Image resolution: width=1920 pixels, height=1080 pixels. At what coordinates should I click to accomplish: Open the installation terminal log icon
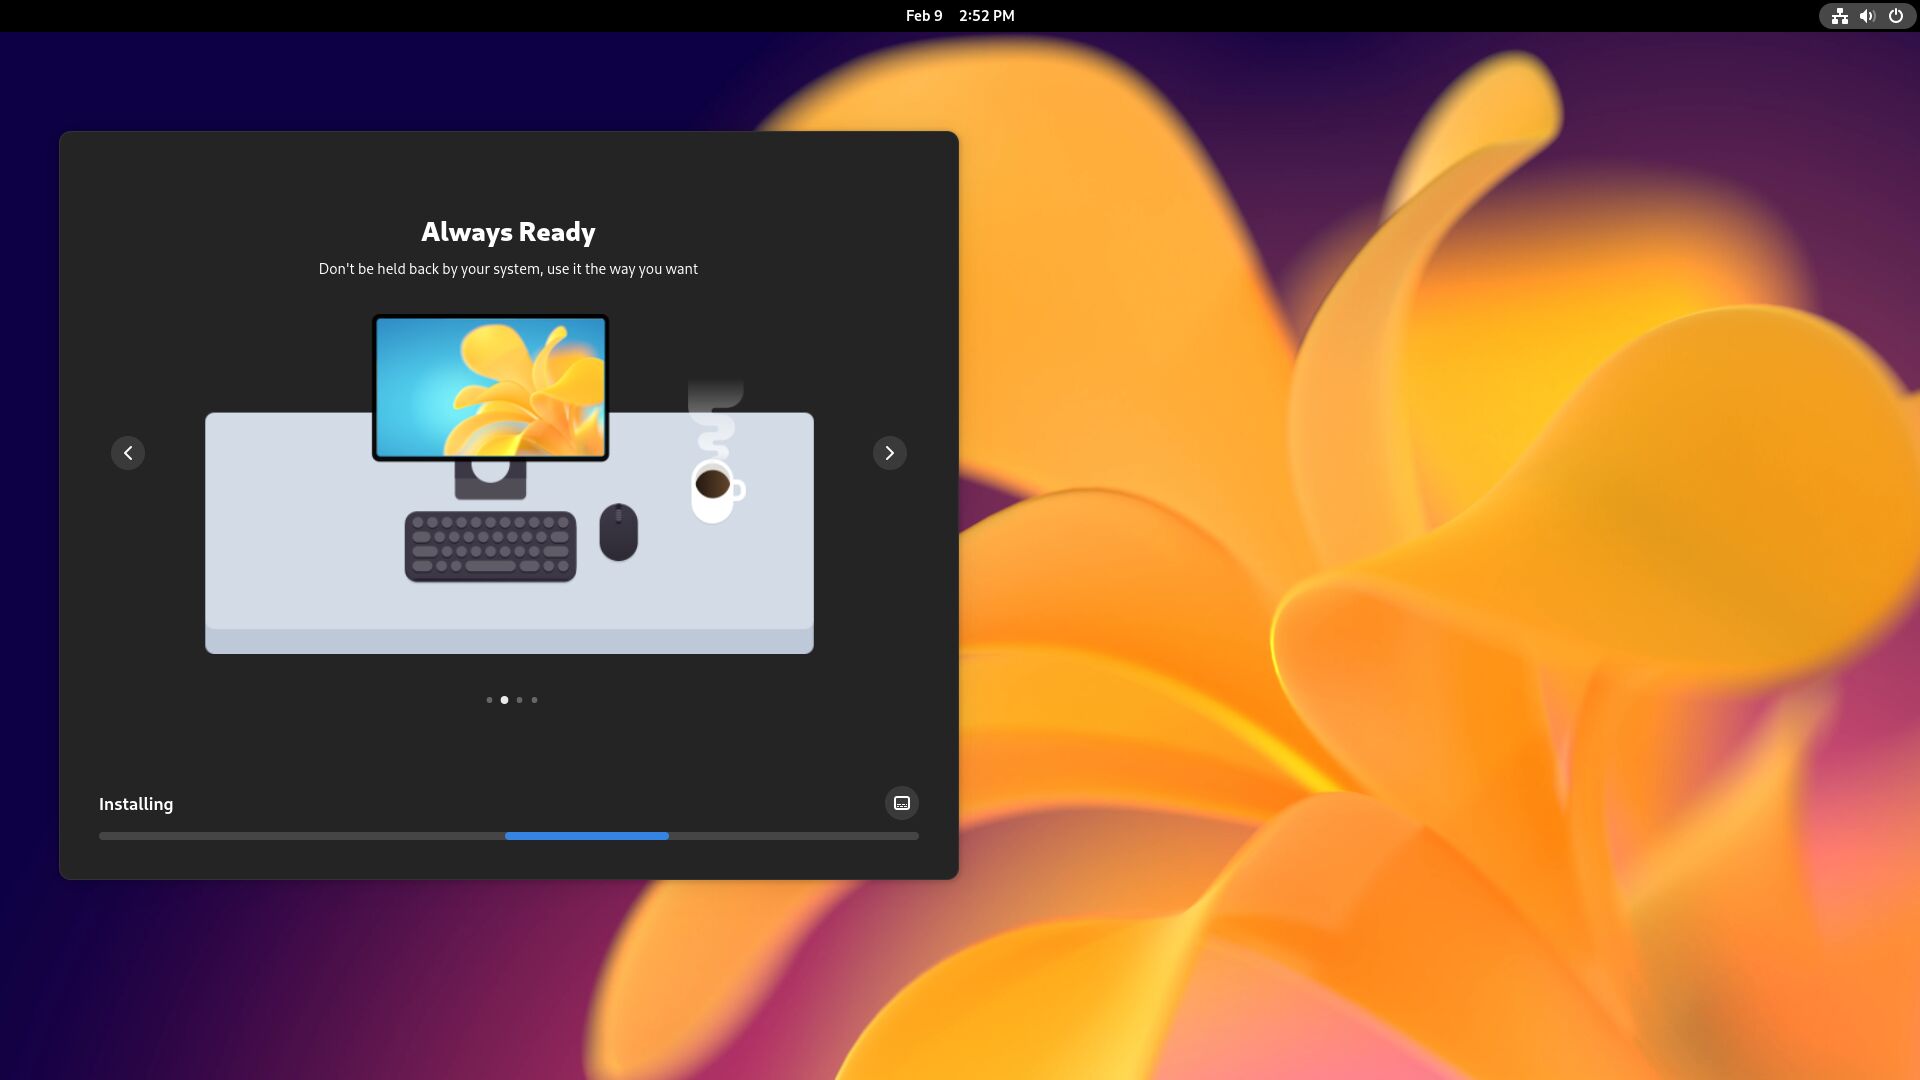coord(901,803)
